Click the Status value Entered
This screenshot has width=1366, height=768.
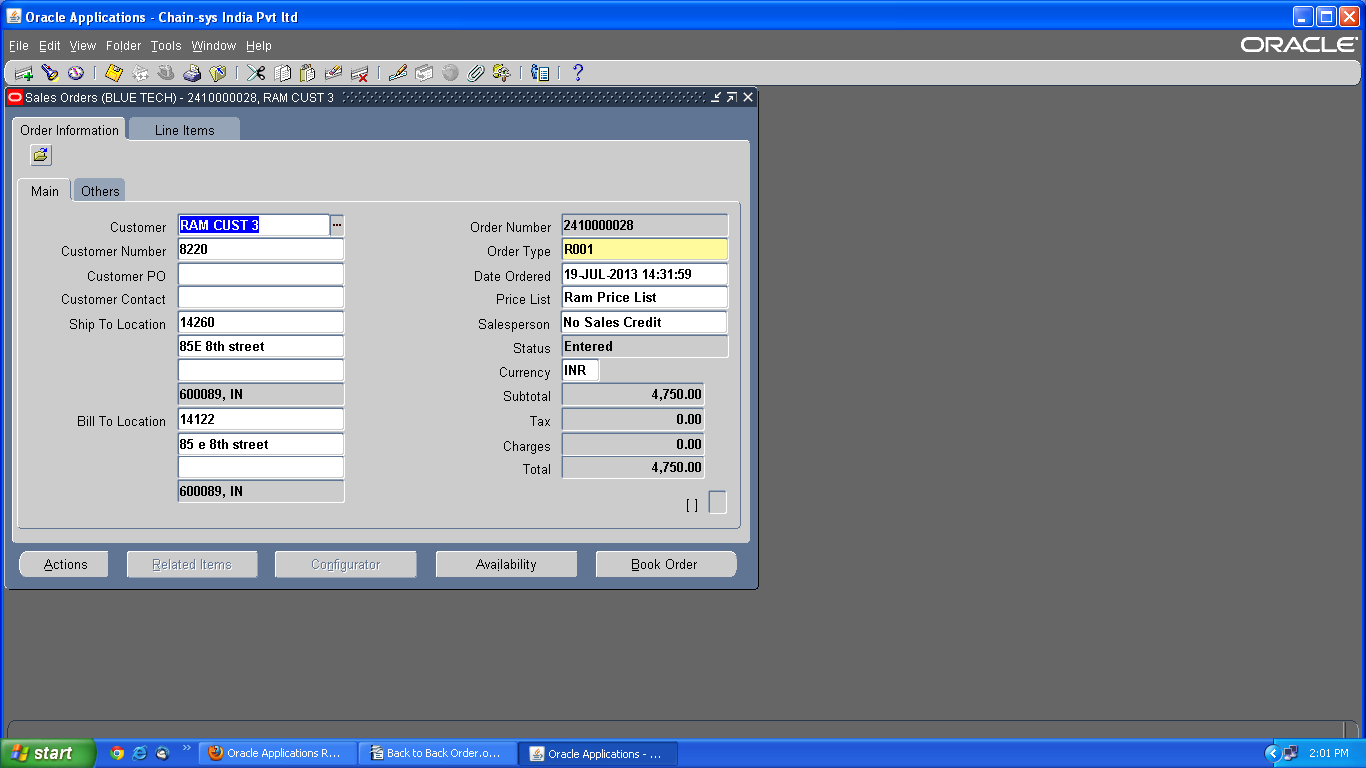[645, 346]
